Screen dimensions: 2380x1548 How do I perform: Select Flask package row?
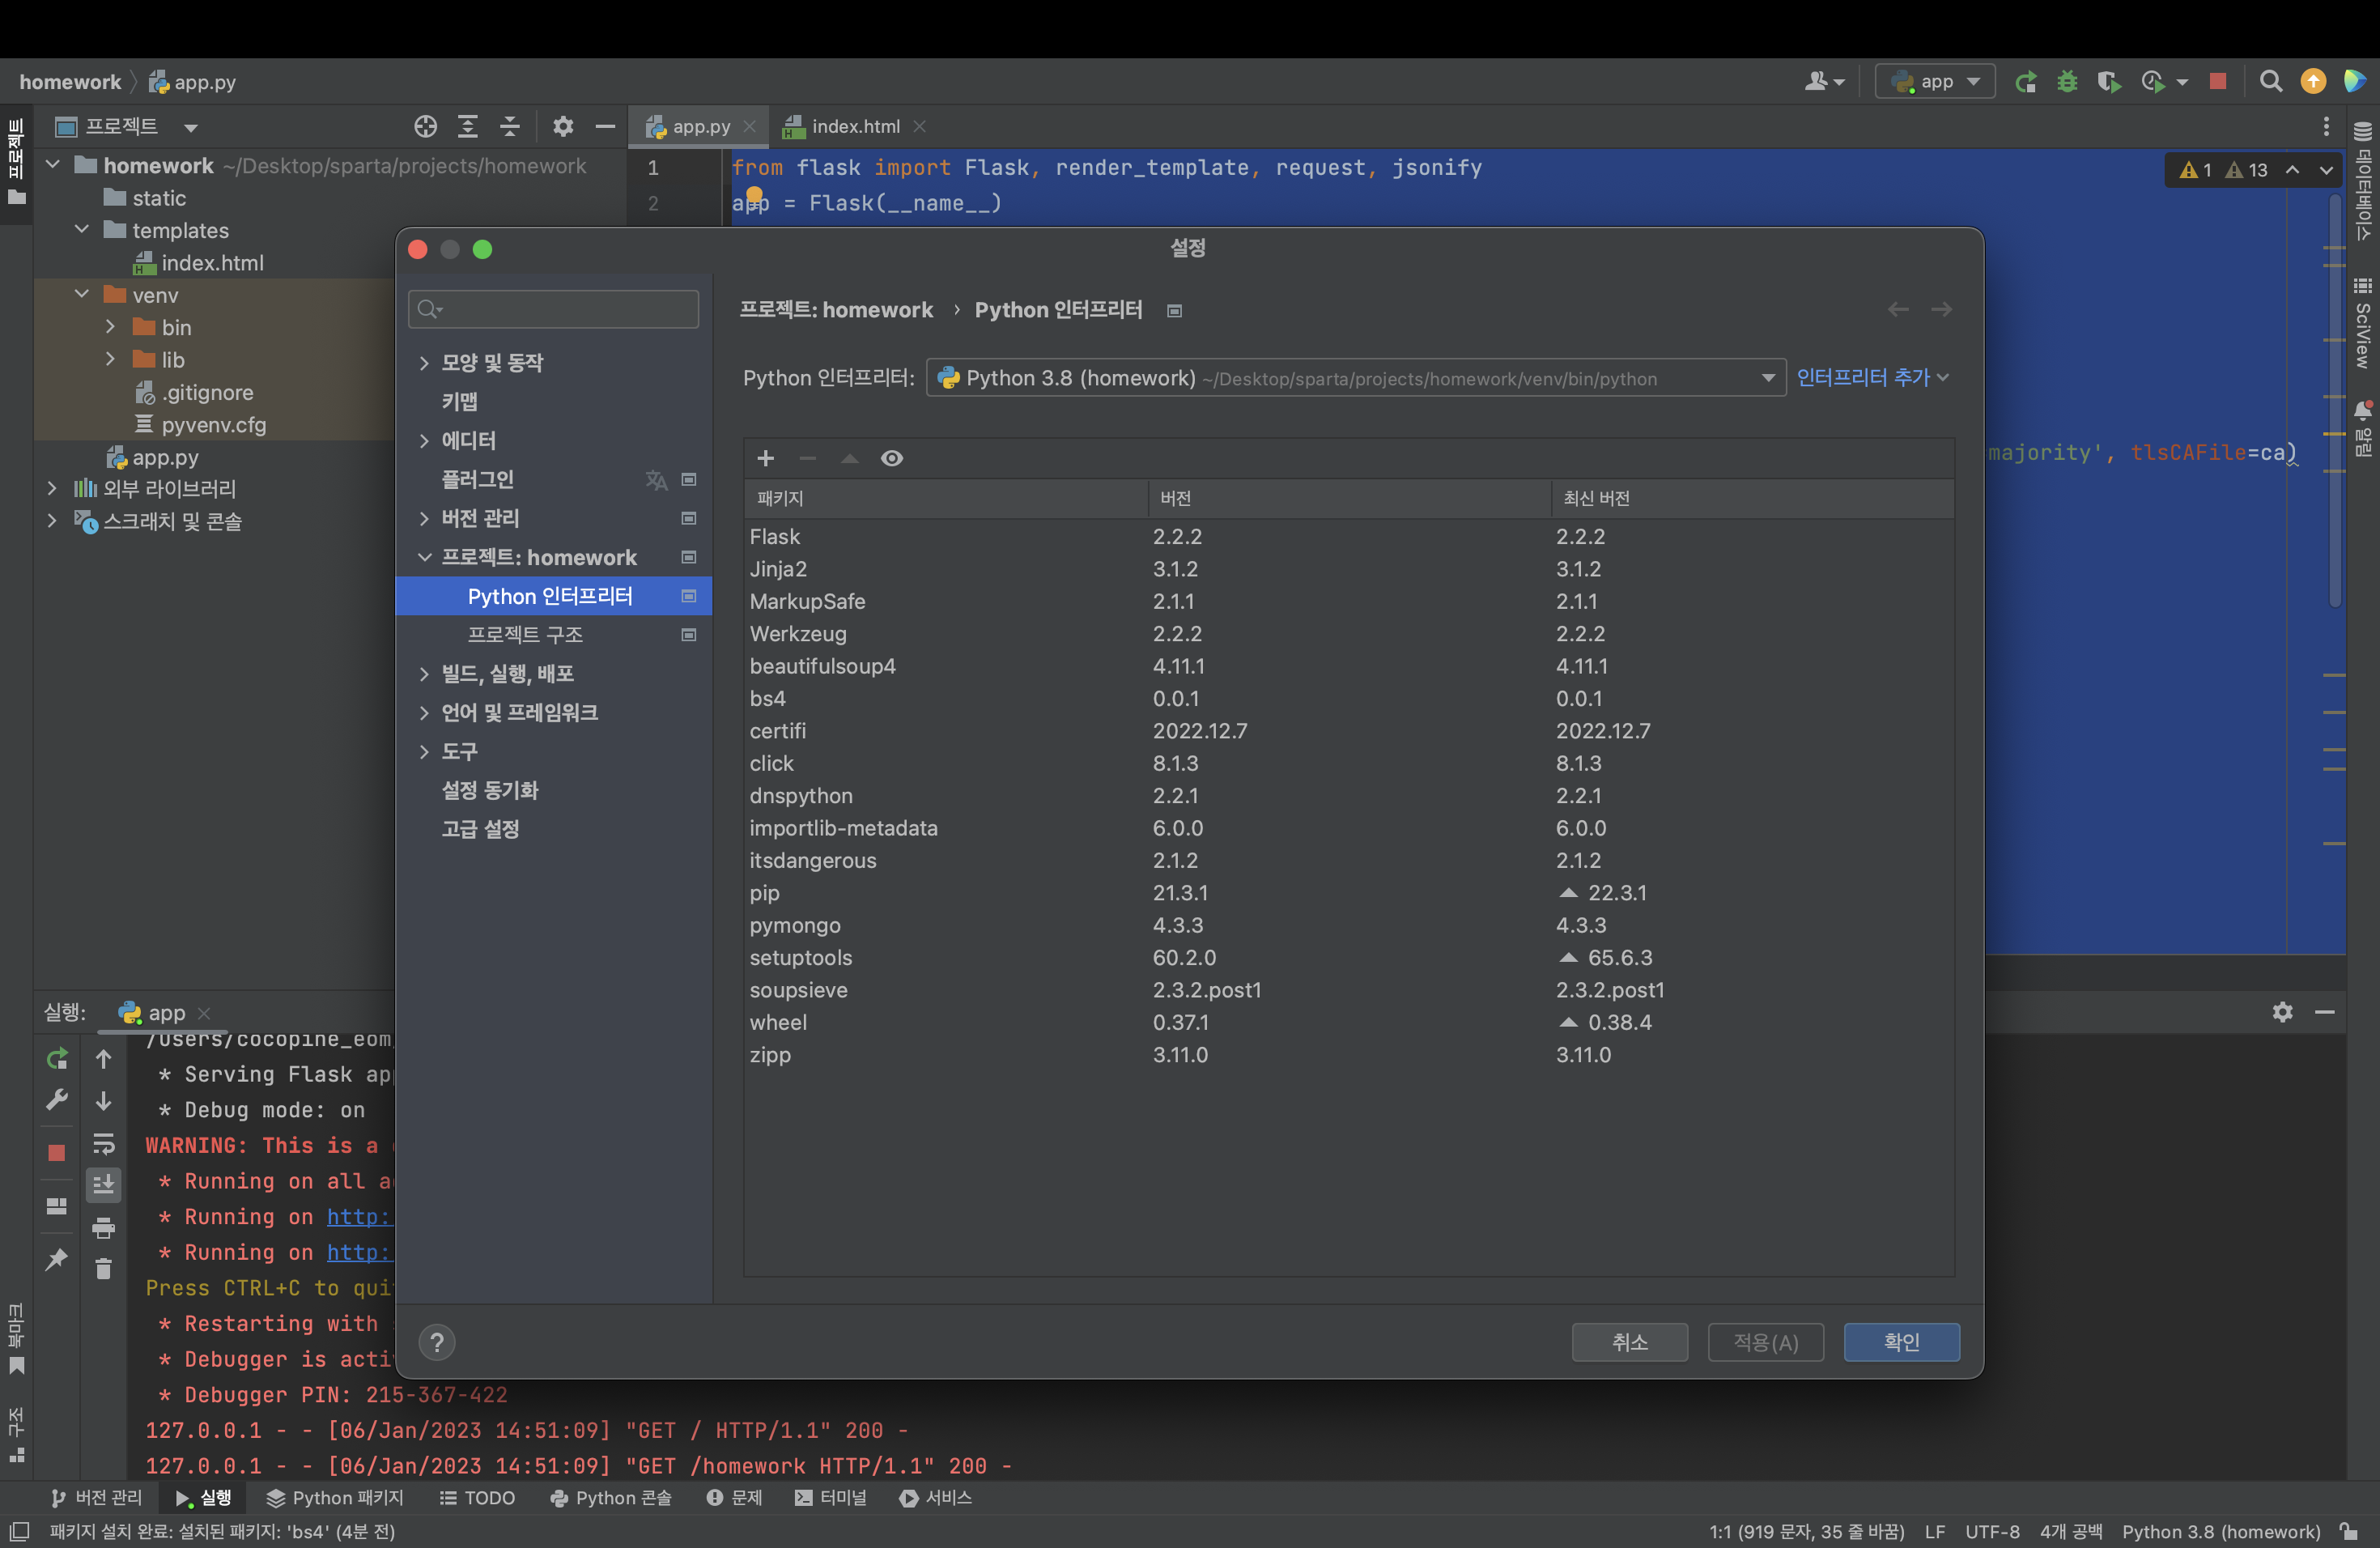tap(1349, 537)
